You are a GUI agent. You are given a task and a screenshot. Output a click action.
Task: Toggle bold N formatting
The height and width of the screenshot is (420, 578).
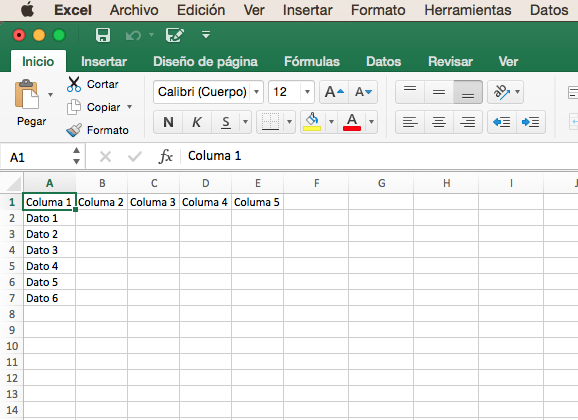point(168,122)
